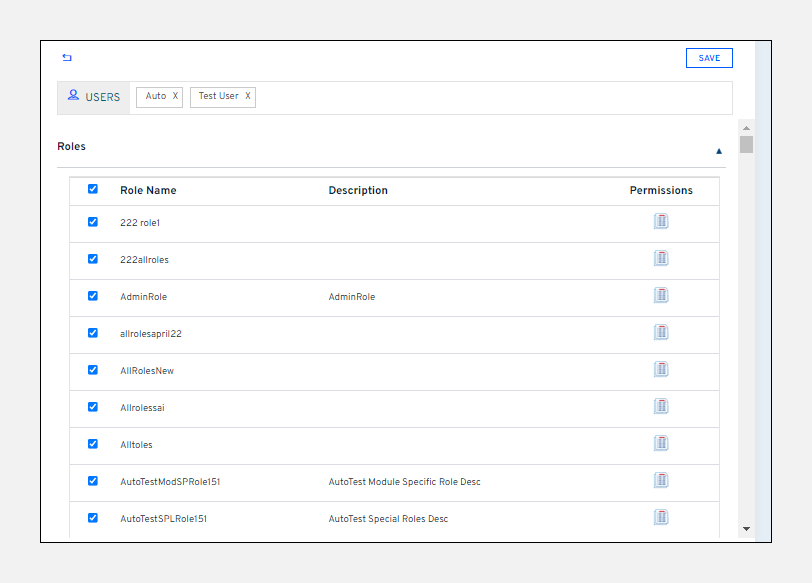View Permissions for AutoTestModSPRole151
812x583 pixels.
tap(661, 479)
